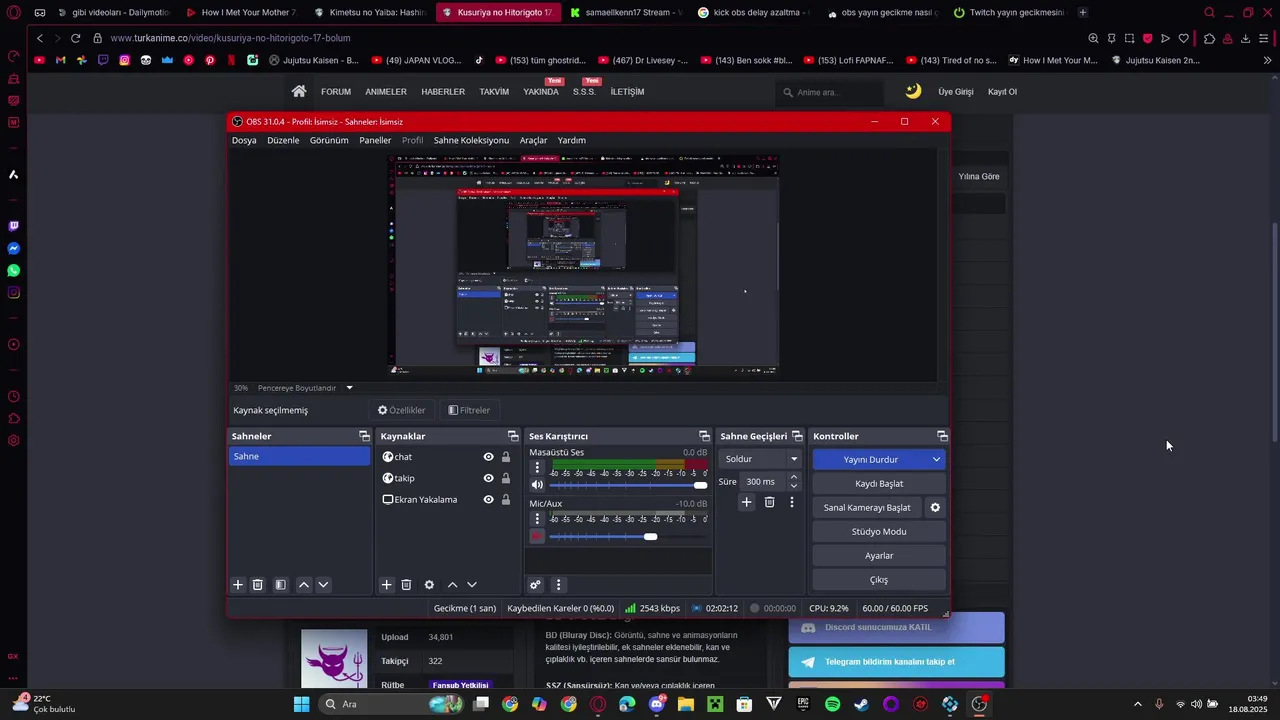The image size is (1280, 720).
Task: Delete scene transition with trash icon
Action: [x=769, y=502]
